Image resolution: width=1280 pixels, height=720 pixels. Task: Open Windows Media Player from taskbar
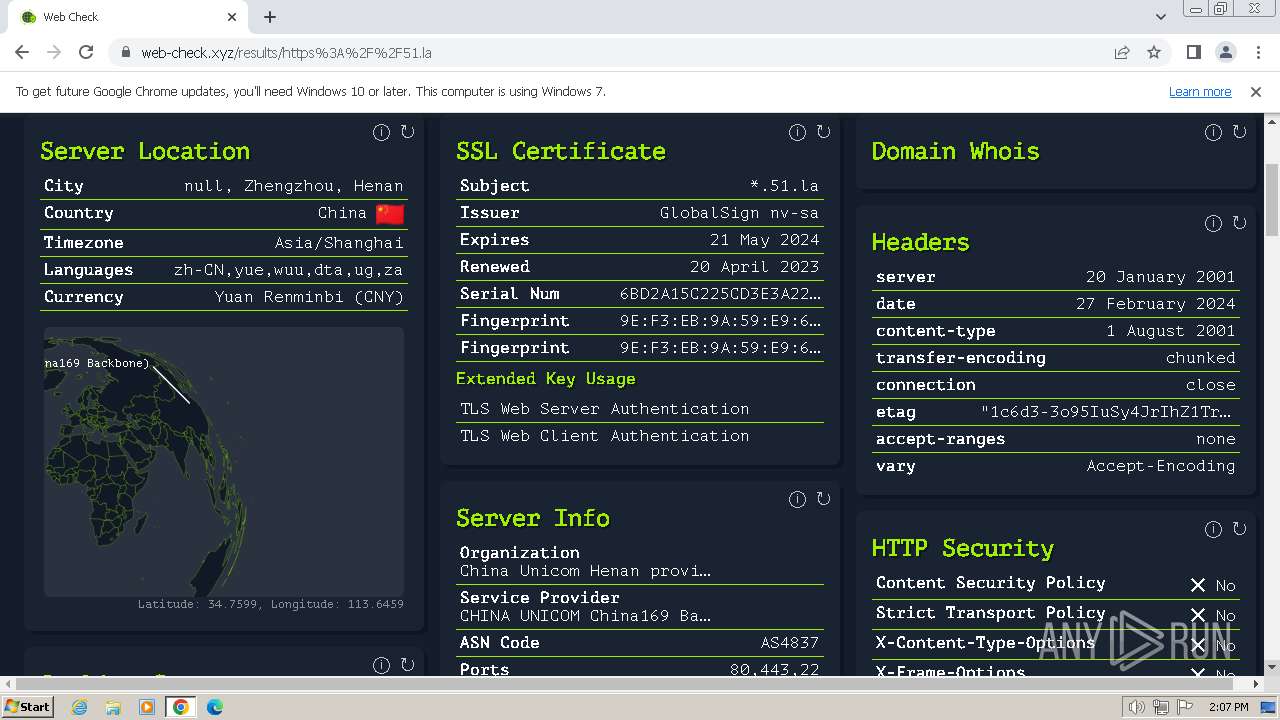coord(147,707)
